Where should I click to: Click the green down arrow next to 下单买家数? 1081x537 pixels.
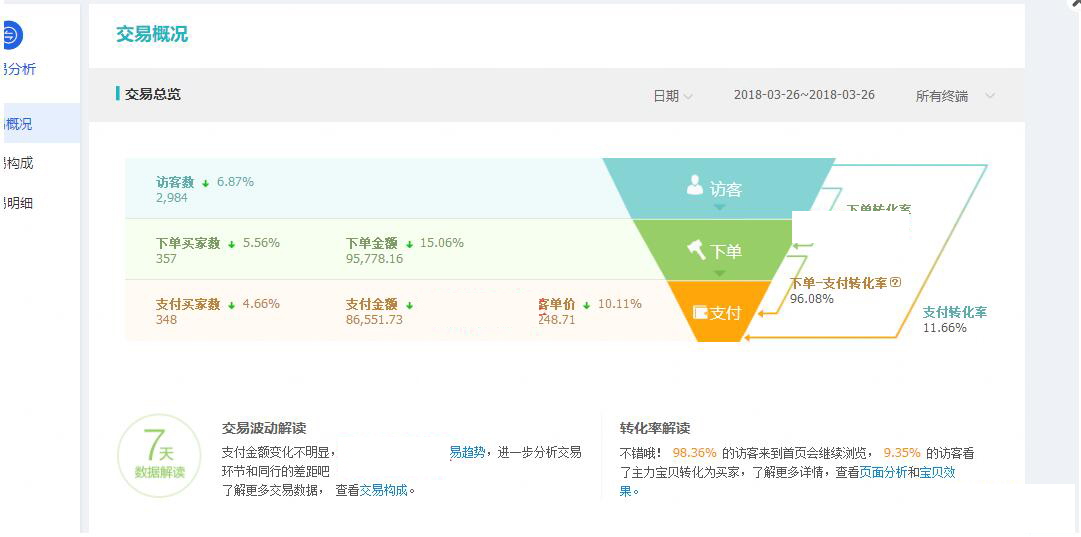(x=232, y=244)
